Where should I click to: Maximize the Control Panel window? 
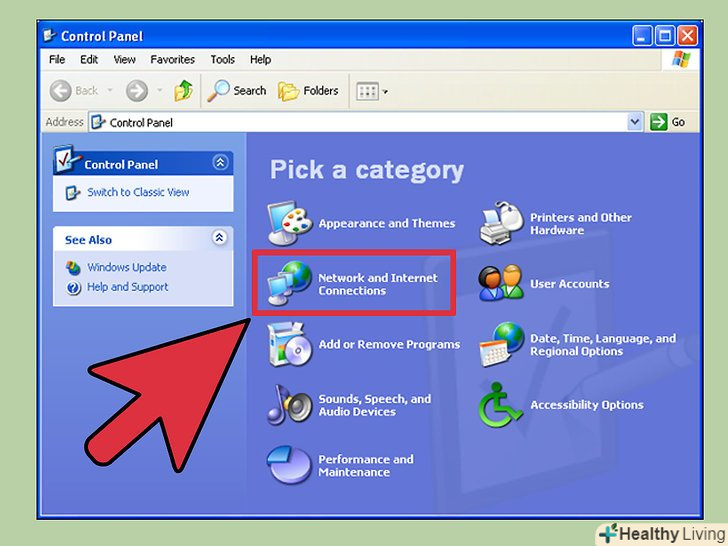click(665, 36)
